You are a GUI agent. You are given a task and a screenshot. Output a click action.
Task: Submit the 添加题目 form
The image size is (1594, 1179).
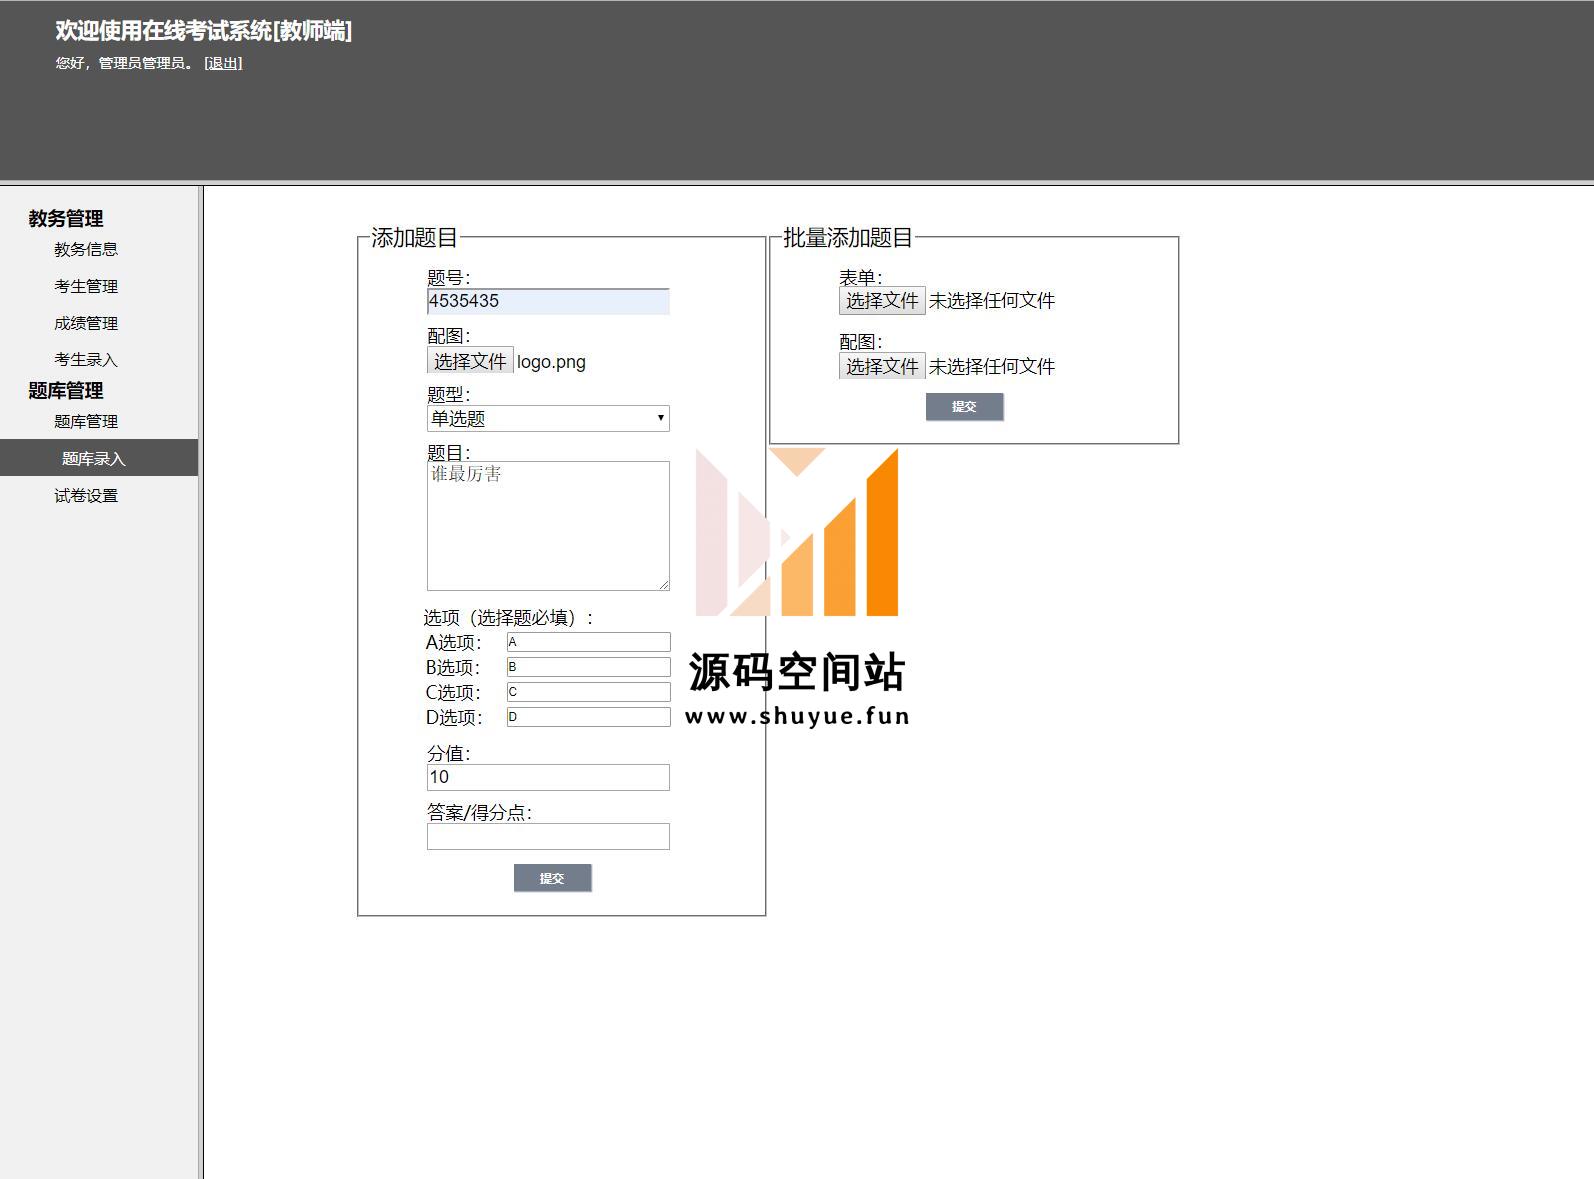pyautogui.click(x=553, y=878)
